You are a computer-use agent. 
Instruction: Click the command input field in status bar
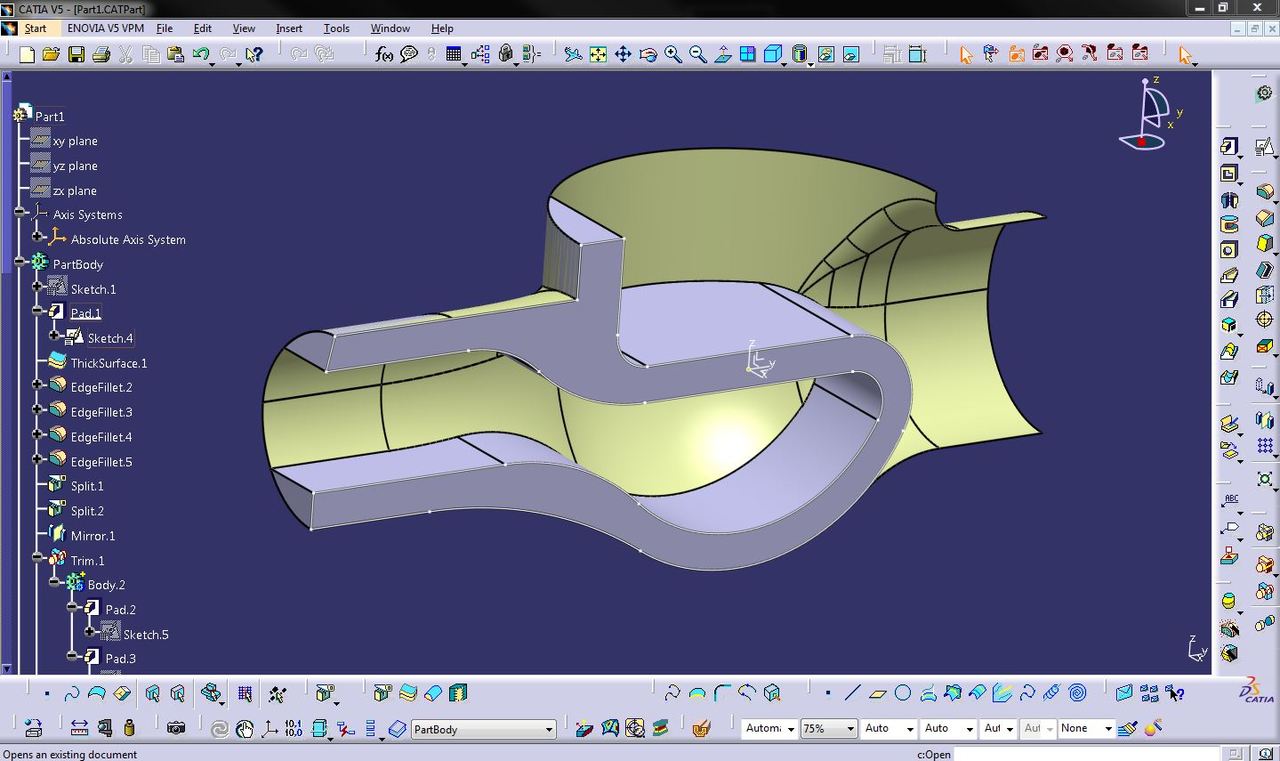pos(1086,754)
